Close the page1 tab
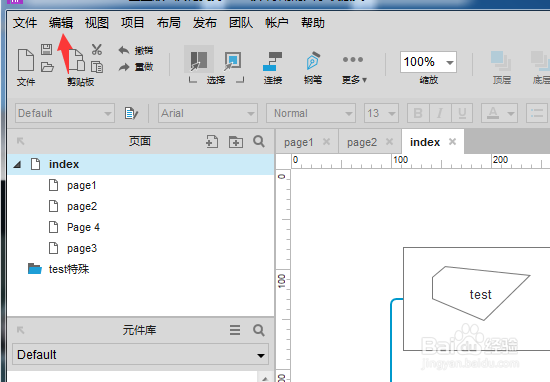 coord(327,142)
